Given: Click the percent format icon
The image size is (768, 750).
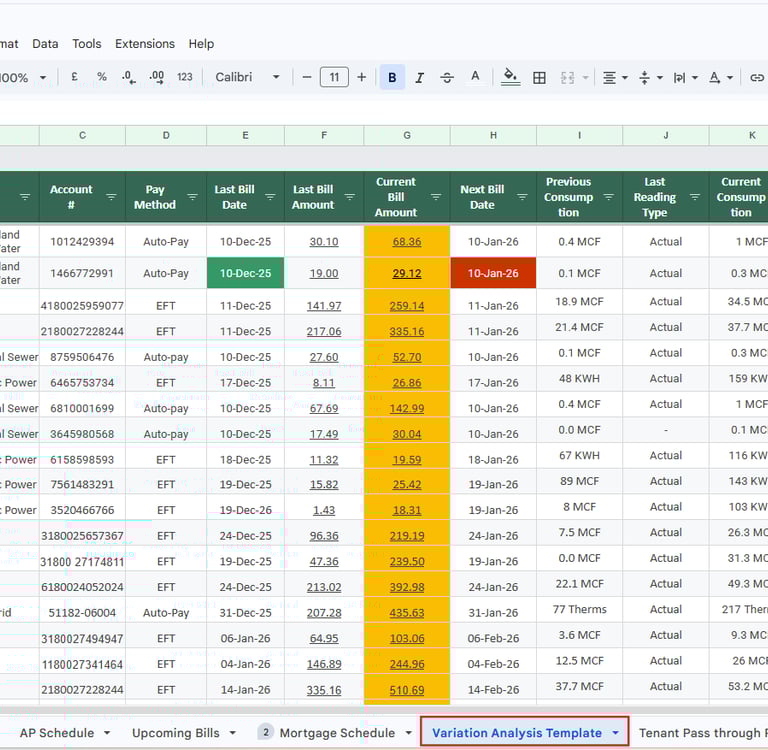Looking at the screenshot, I should (x=101, y=77).
